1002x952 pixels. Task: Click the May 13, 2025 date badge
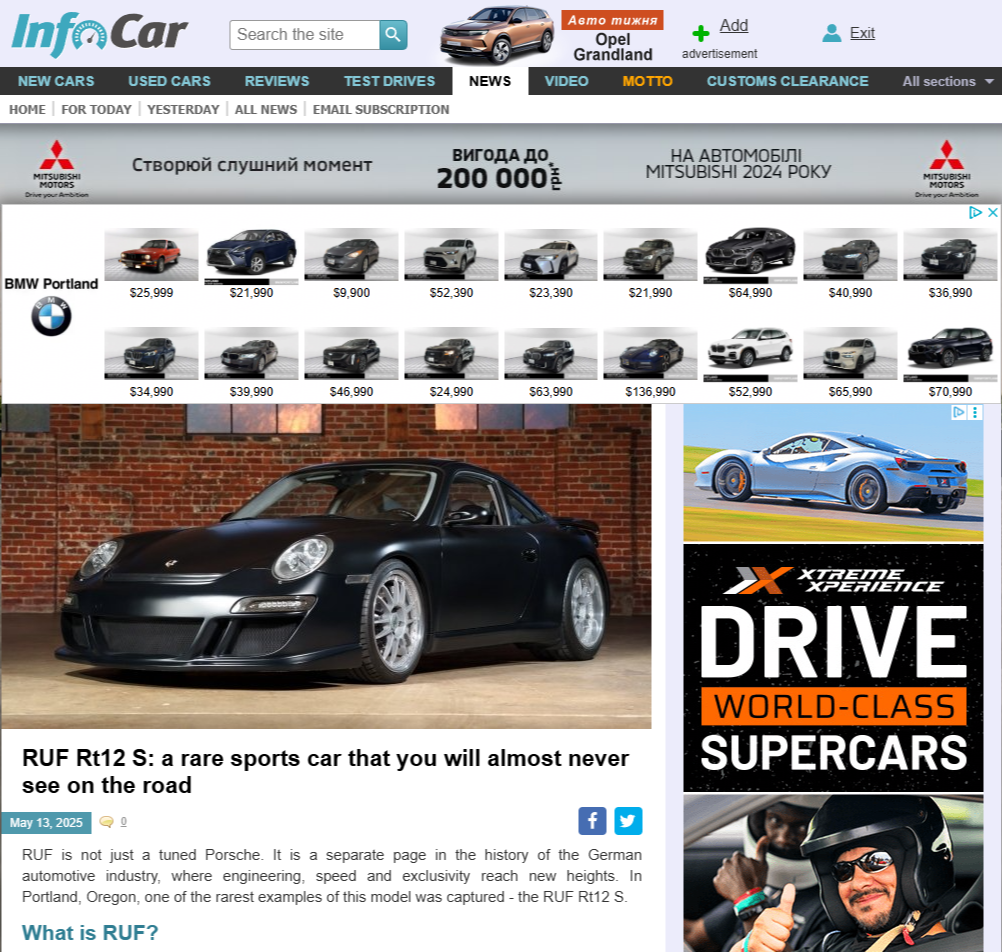pos(46,822)
